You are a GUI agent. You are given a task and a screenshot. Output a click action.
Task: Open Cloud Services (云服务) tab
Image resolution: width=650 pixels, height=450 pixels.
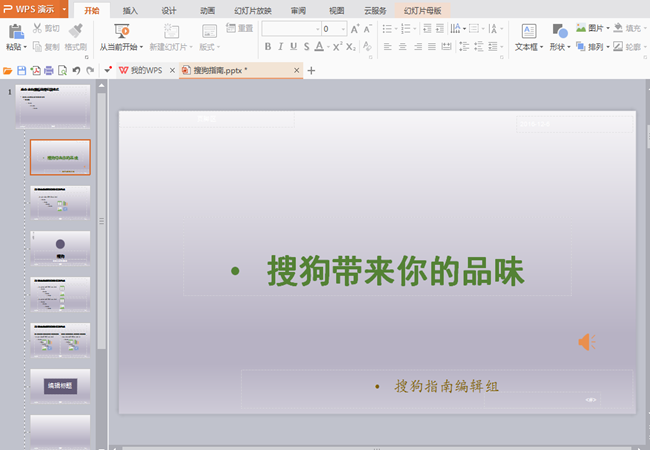tap(375, 11)
